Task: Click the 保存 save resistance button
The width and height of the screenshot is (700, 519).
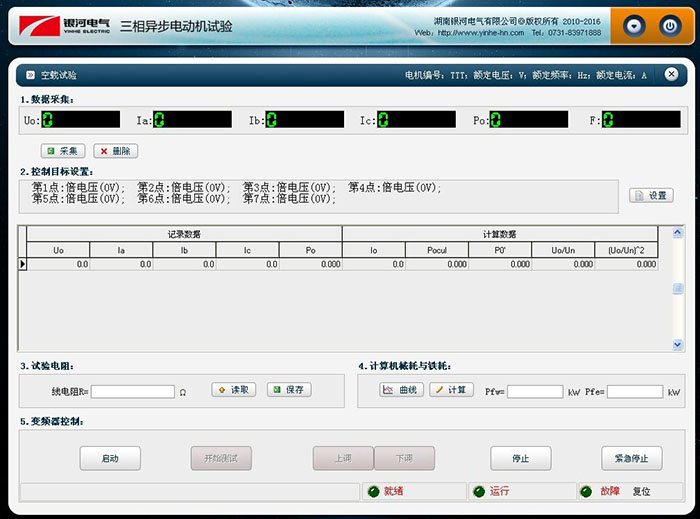Action: (289, 390)
